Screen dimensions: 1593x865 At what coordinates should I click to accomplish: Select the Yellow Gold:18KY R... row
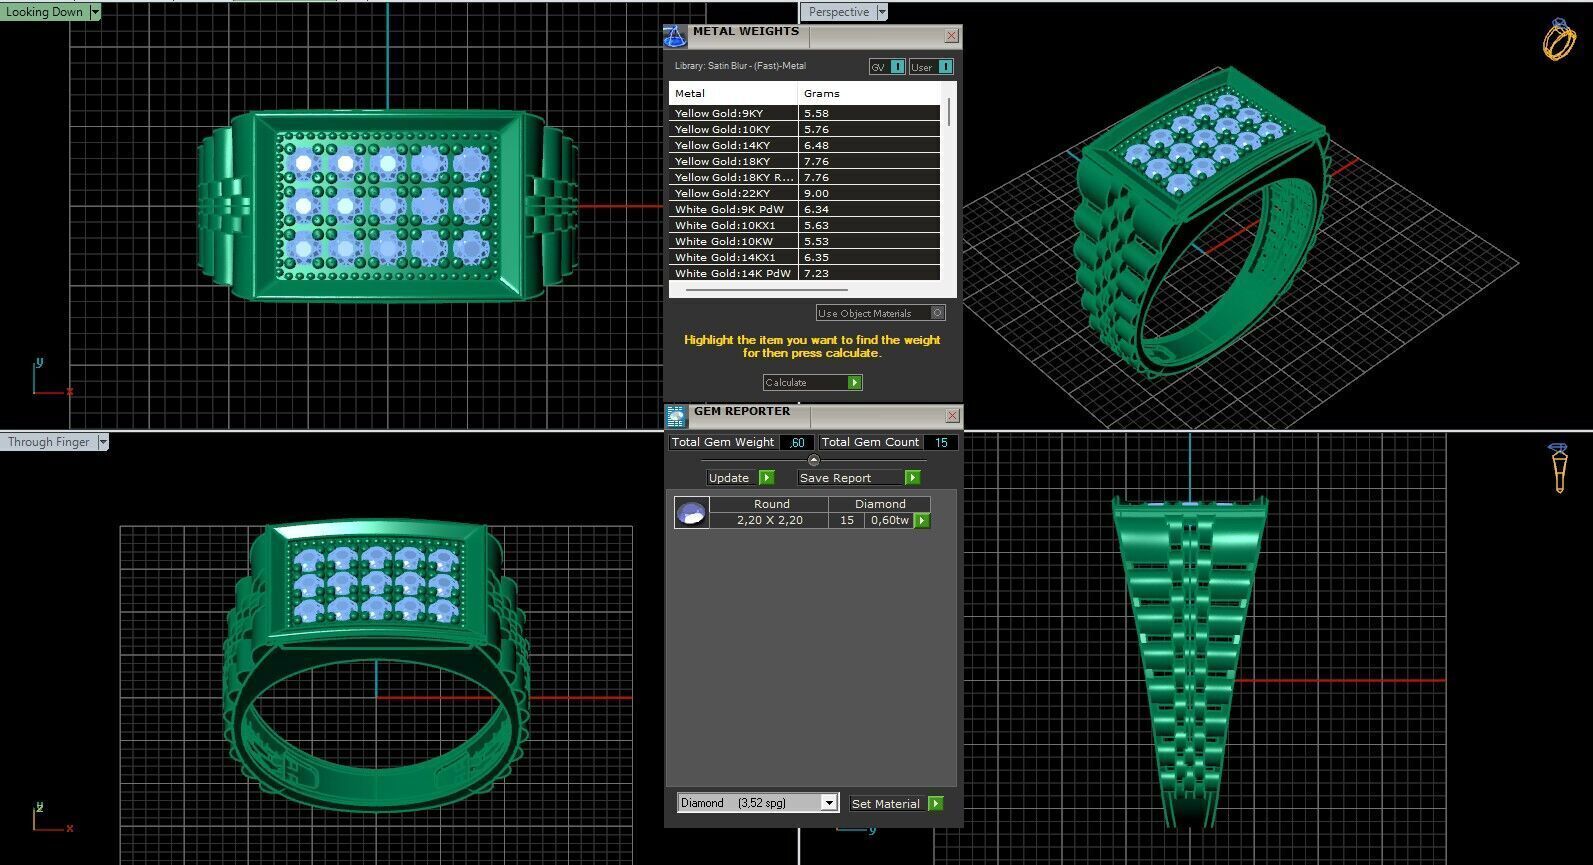(x=804, y=177)
